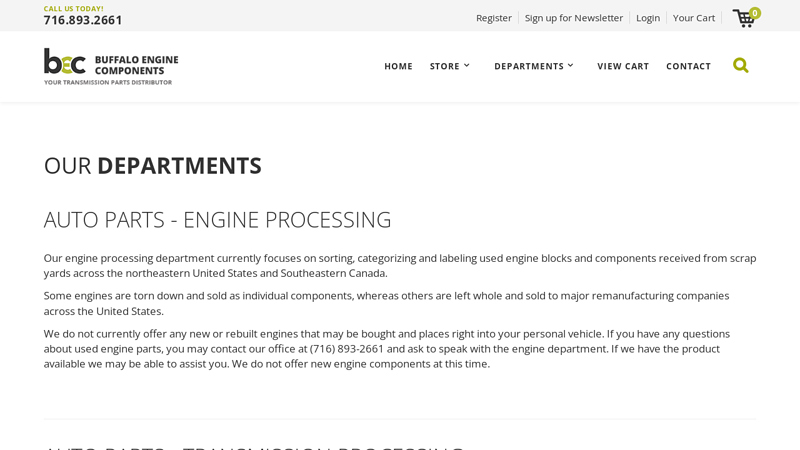Click the Login link
800x450 pixels.
click(x=647, y=18)
